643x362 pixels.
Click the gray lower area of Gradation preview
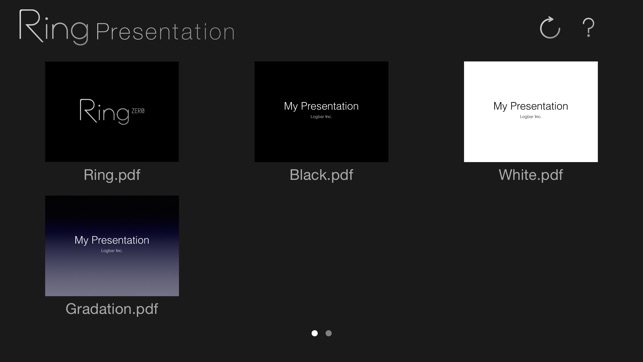click(x=112, y=279)
